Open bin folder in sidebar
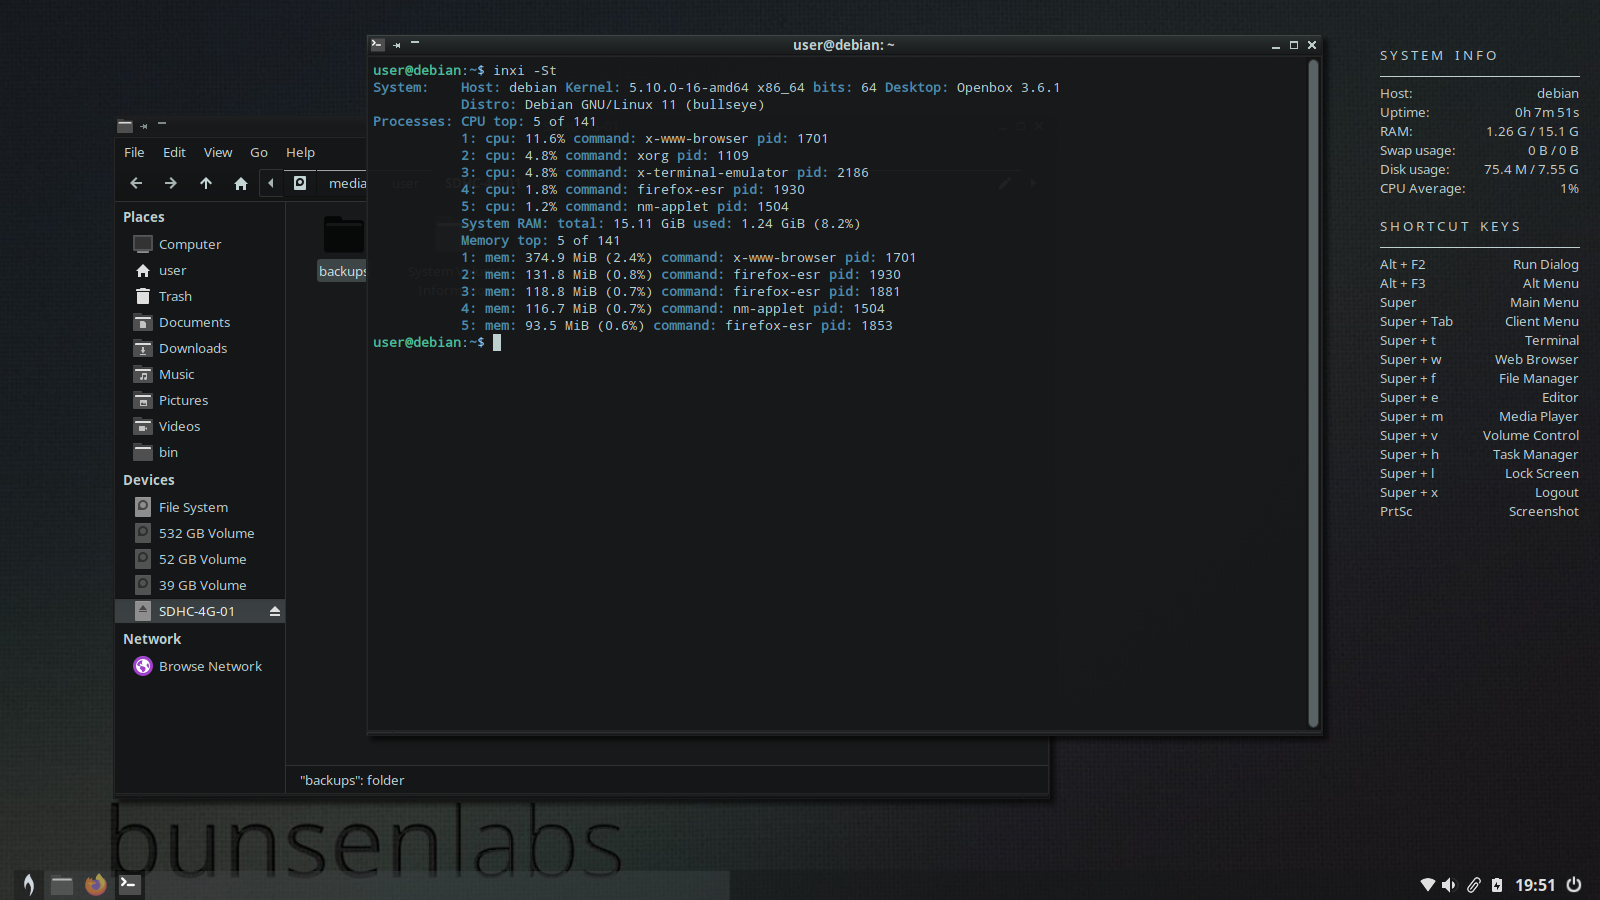Screen dimensions: 1600x900 200,452
